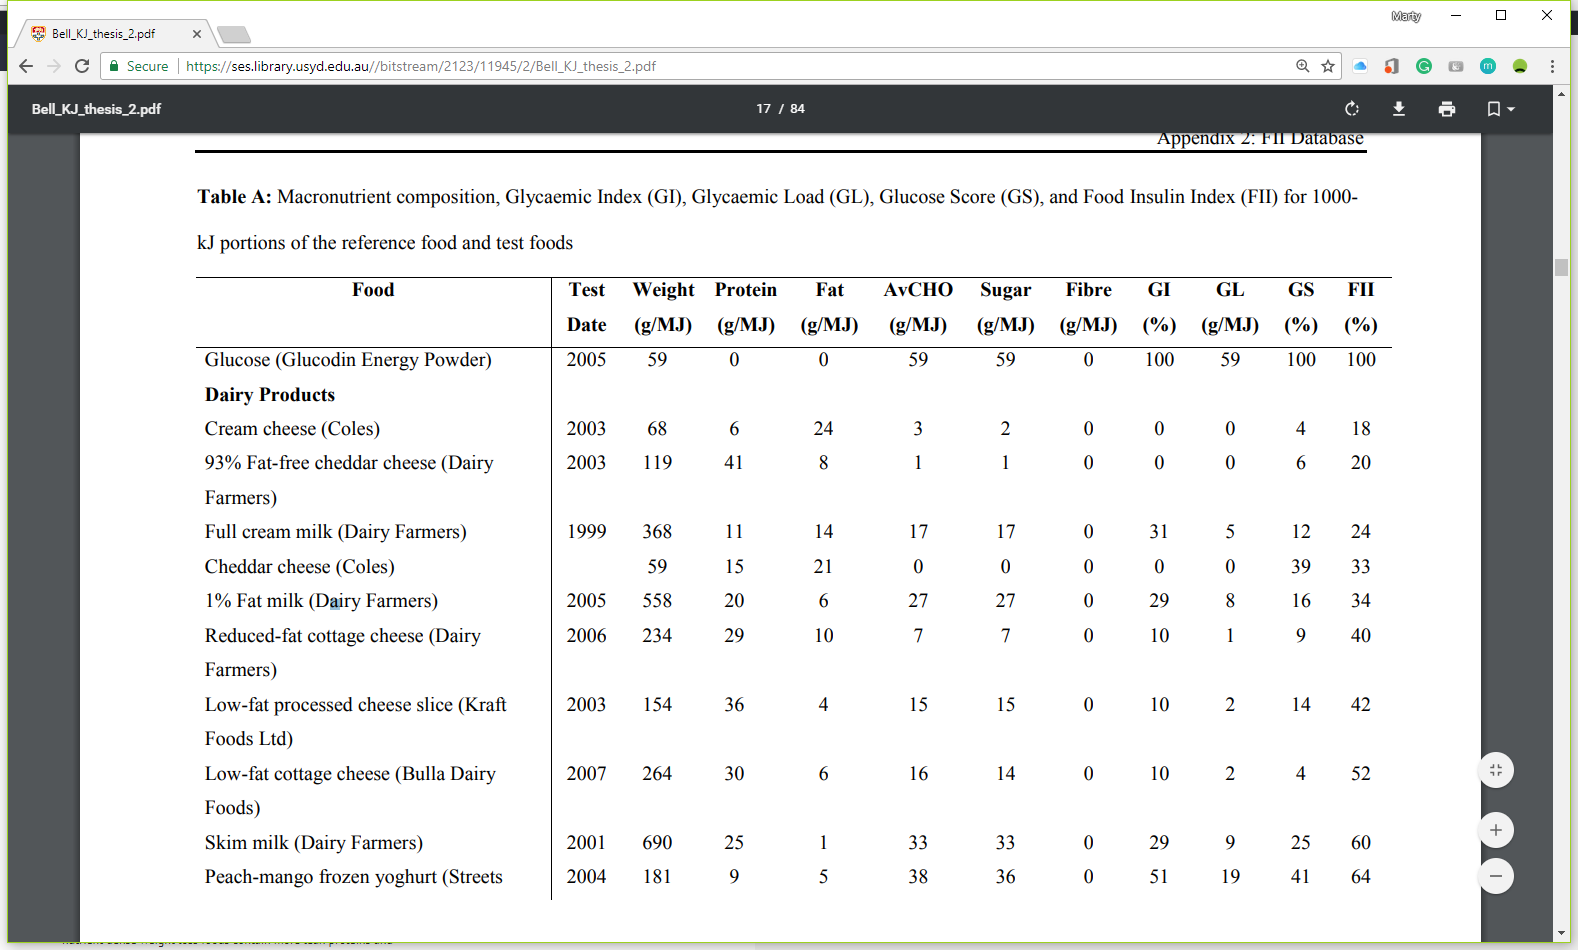This screenshot has height=950, width=1578.
Task: Click the vertical scrollbar down arrow
Action: [x=1561, y=934]
